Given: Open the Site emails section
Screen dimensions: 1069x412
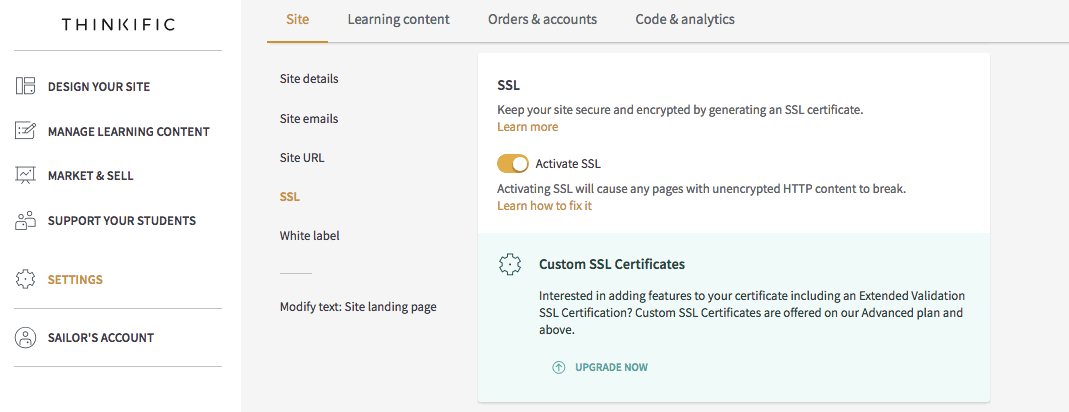Looking at the screenshot, I should click(309, 118).
